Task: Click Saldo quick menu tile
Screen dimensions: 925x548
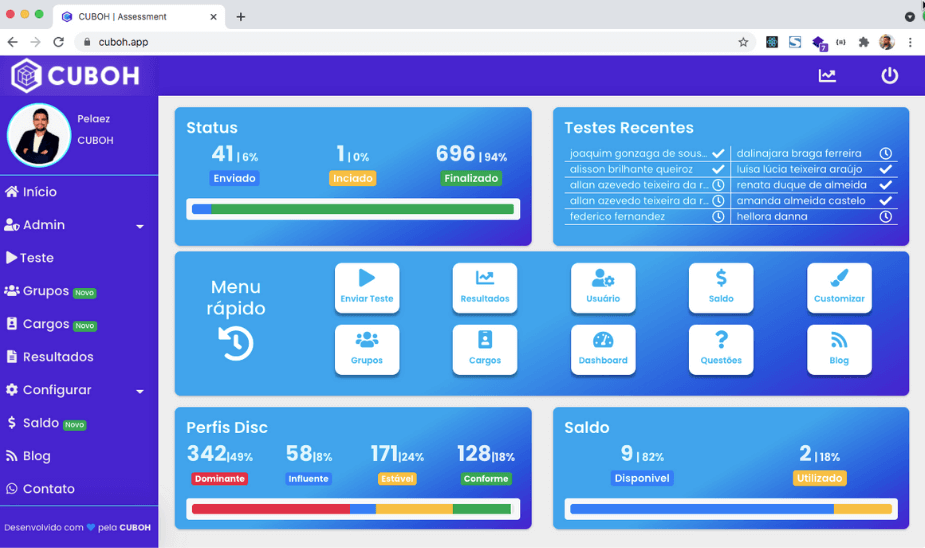Action: tap(721, 287)
